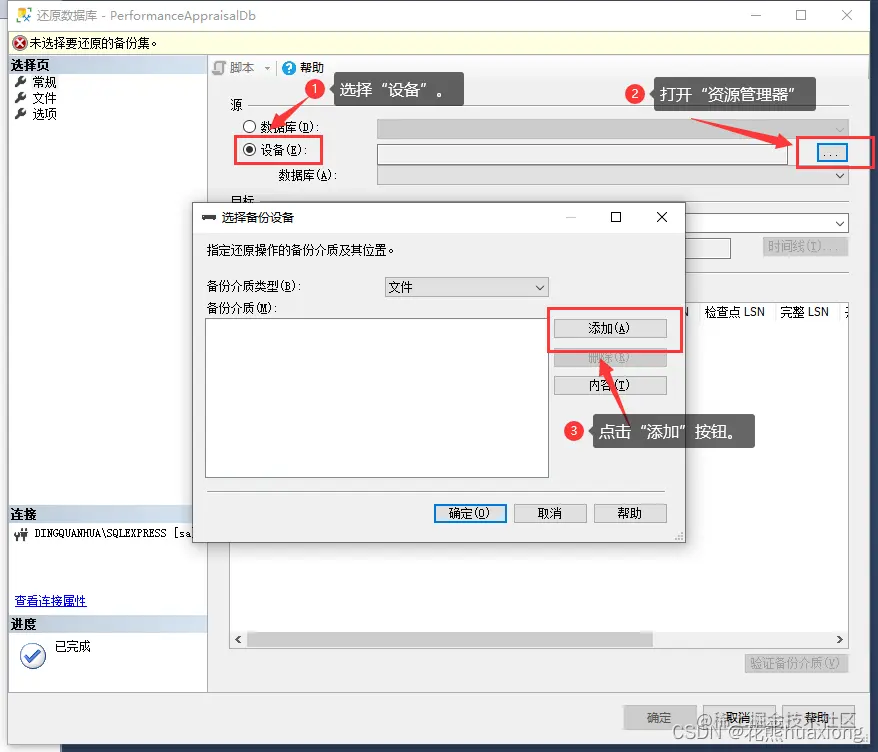Click the 检查点 LSN column header

[x=735, y=312]
